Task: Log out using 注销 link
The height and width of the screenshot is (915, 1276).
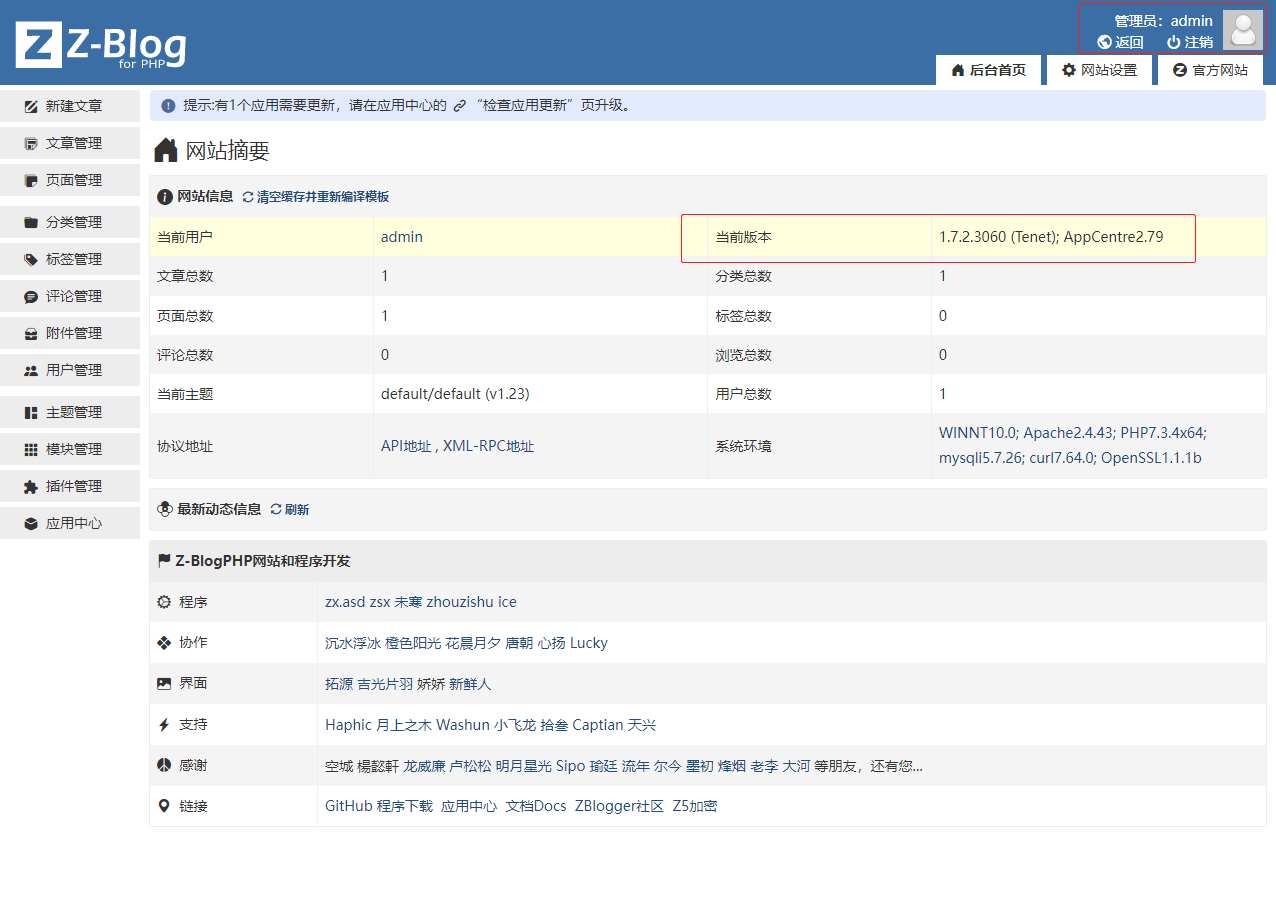Action: coord(1190,42)
